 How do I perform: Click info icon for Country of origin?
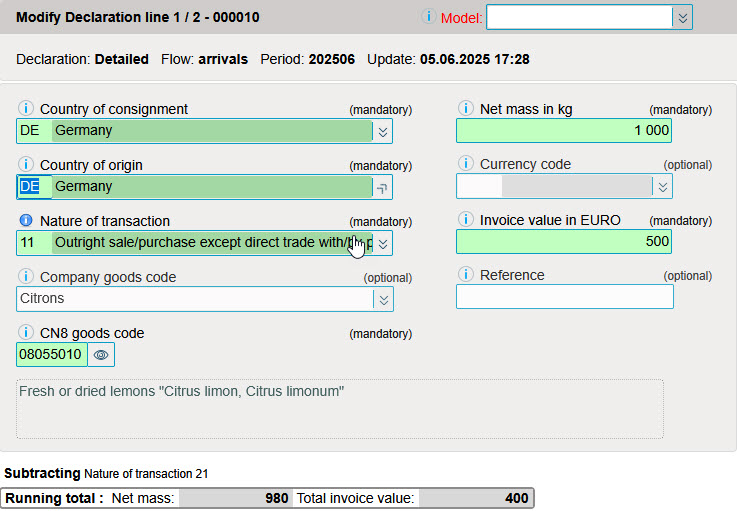coord(27,165)
